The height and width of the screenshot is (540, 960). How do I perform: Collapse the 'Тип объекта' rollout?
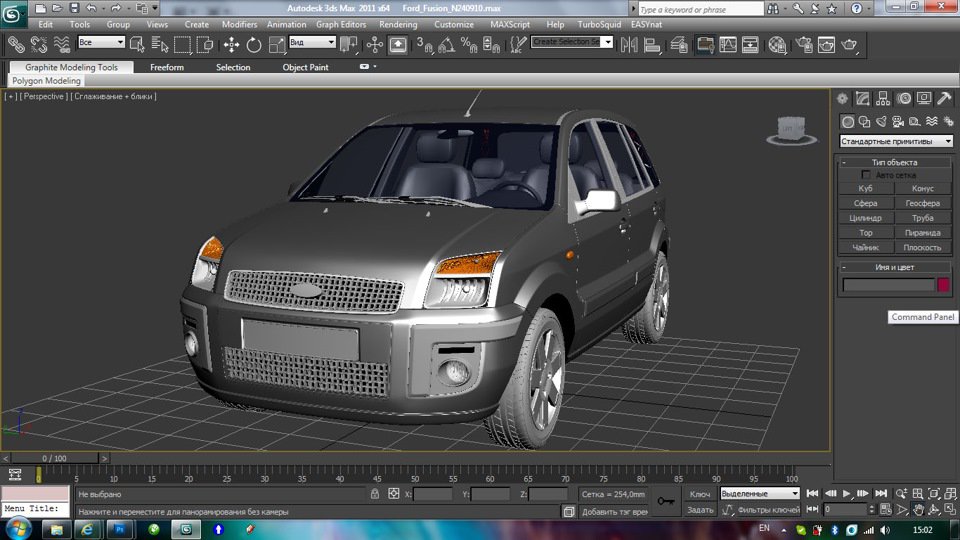pyautogui.click(x=844, y=162)
